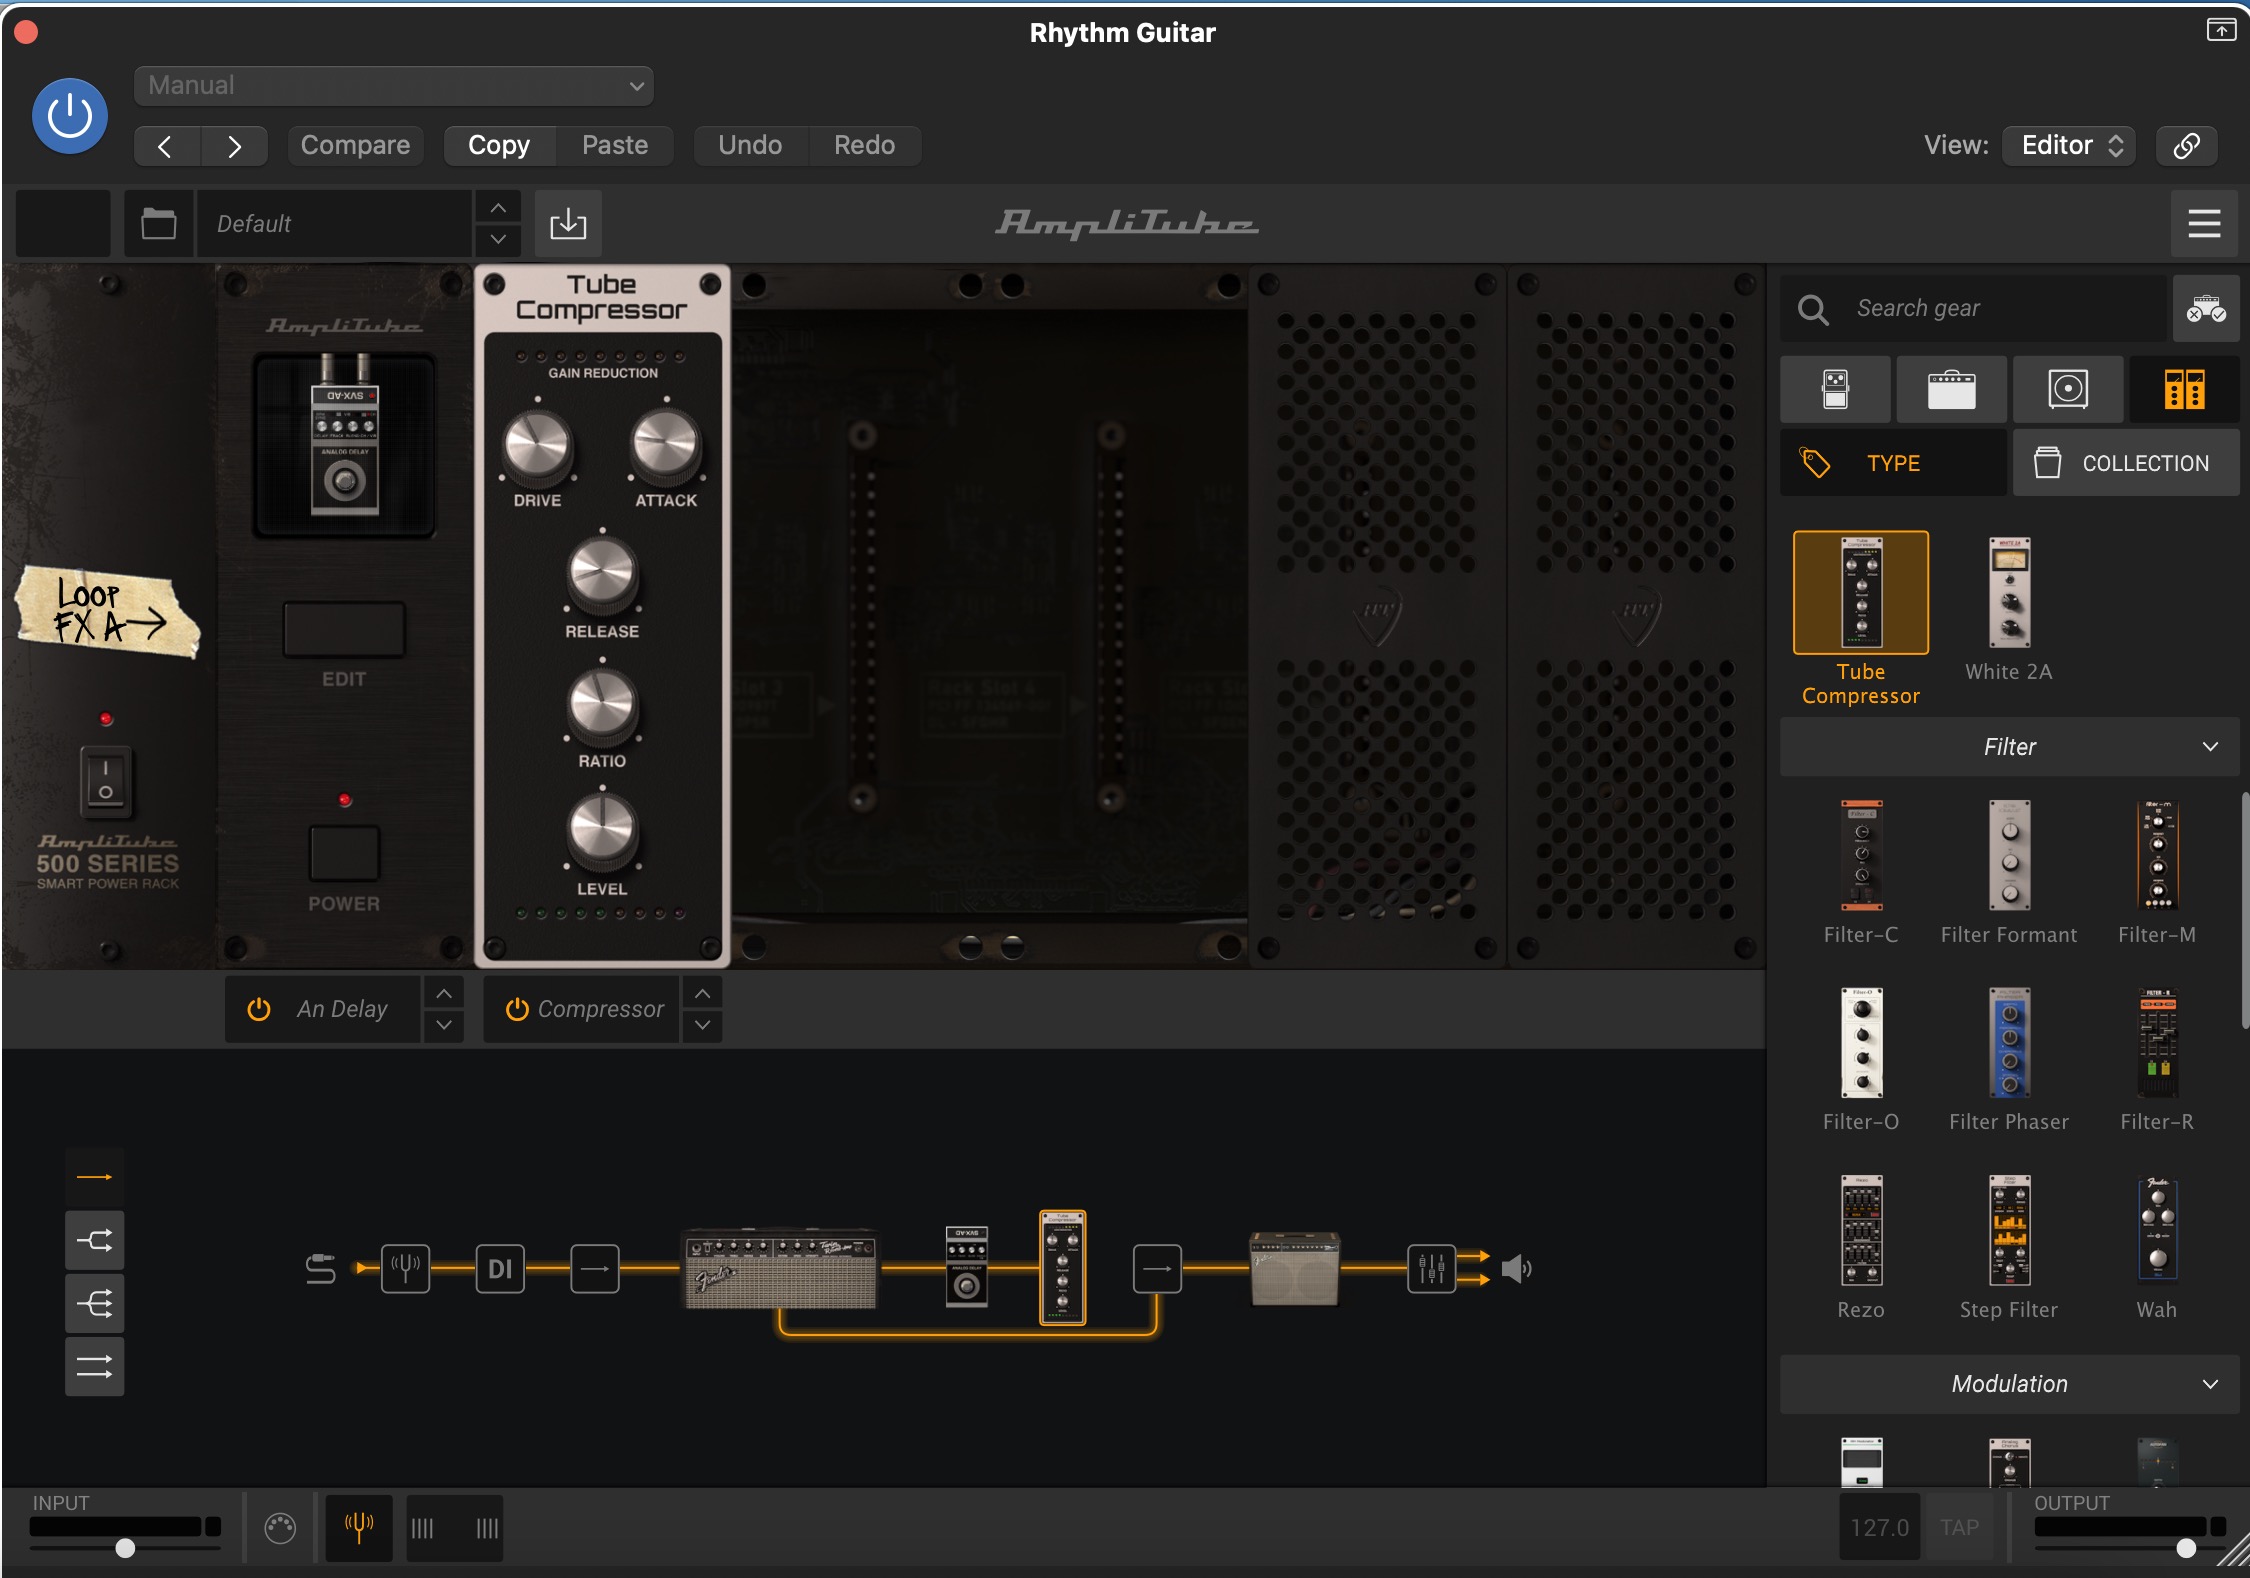Select the single serial signal routing
The image size is (2250, 1578).
pos(95,1177)
